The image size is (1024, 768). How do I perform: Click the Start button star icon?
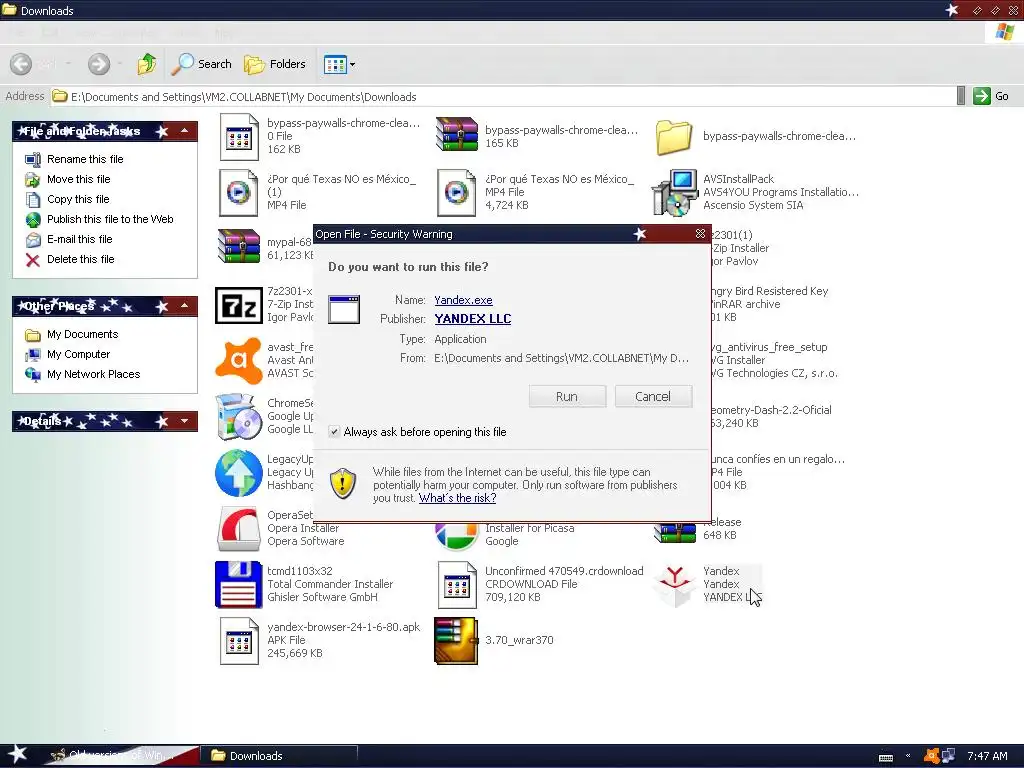click(16, 756)
